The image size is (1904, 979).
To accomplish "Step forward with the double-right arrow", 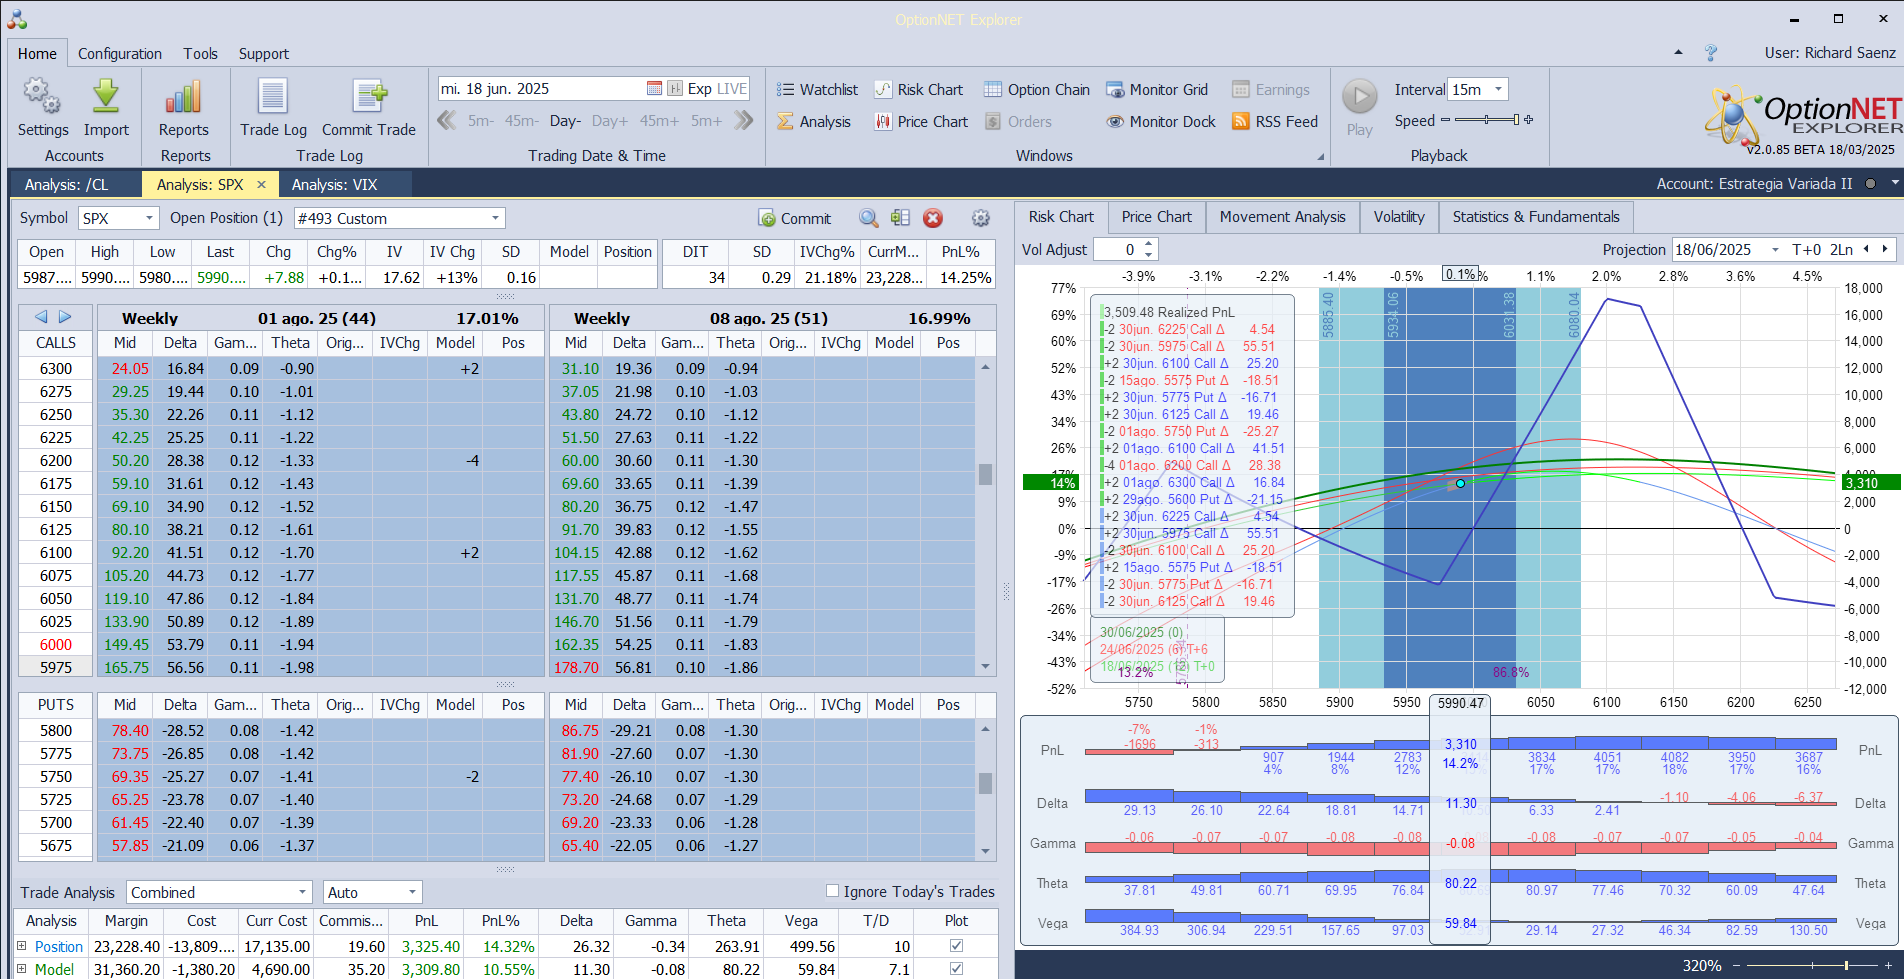I will coord(743,121).
